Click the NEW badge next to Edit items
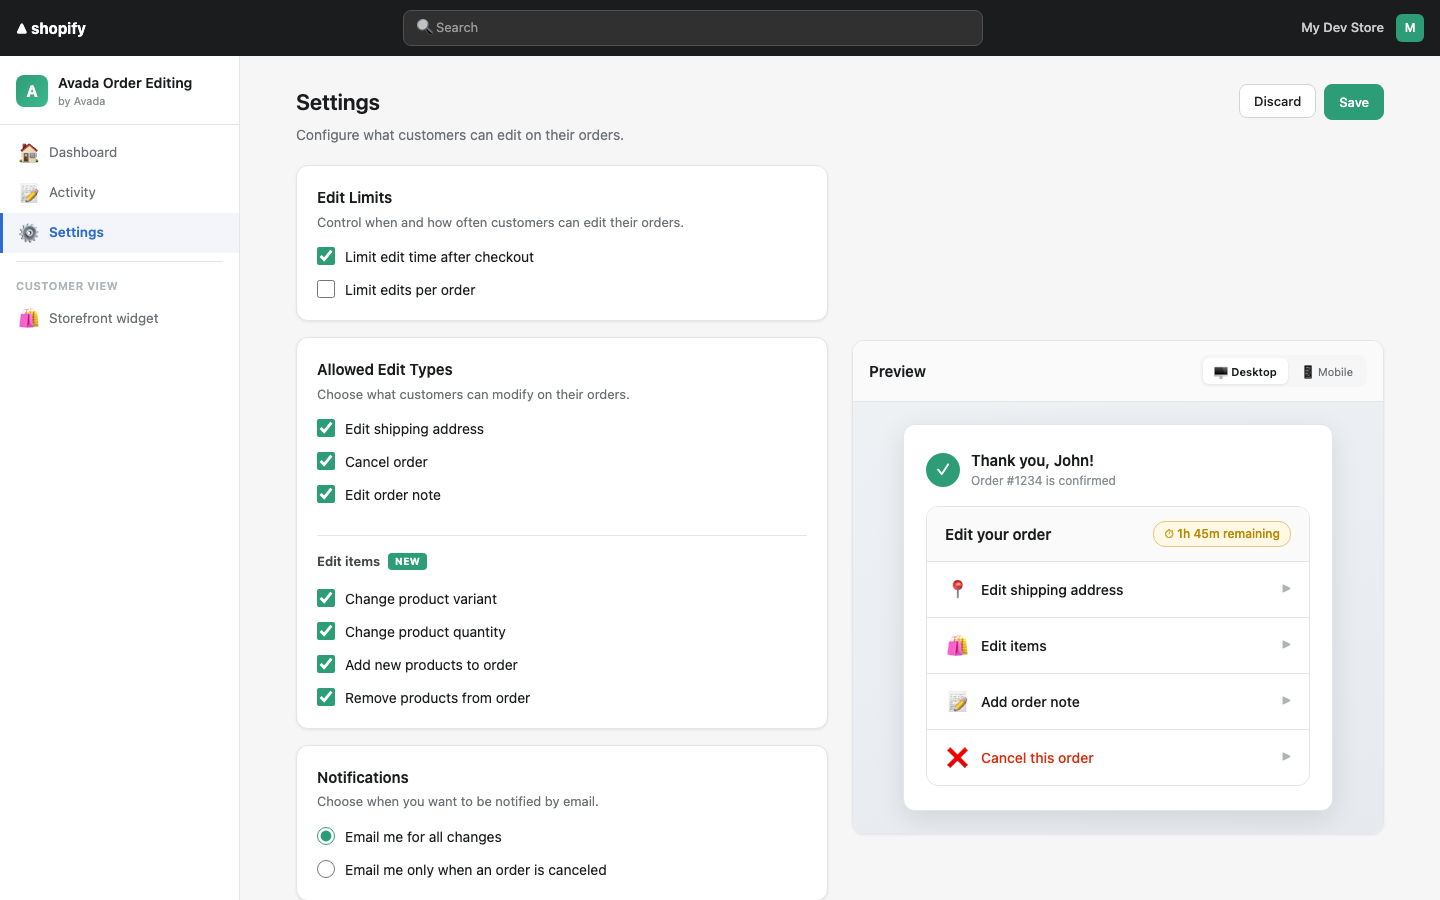The width and height of the screenshot is (1440, 900). 407,562
